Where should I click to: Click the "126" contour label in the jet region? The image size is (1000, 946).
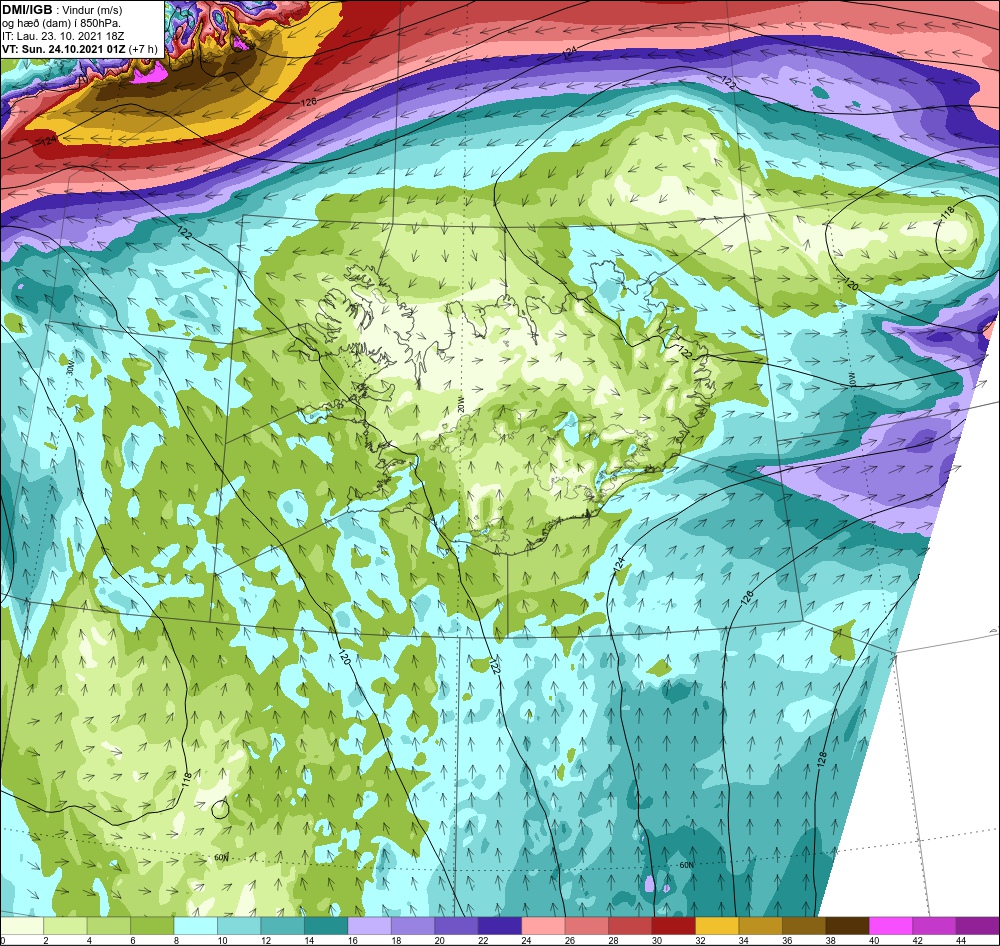[308, 102]
